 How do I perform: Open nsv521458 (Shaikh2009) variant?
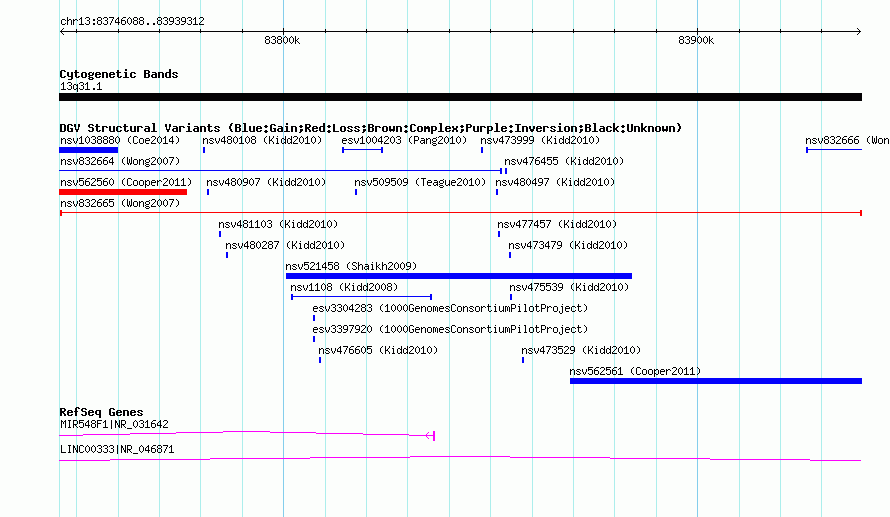click(351, 266)
